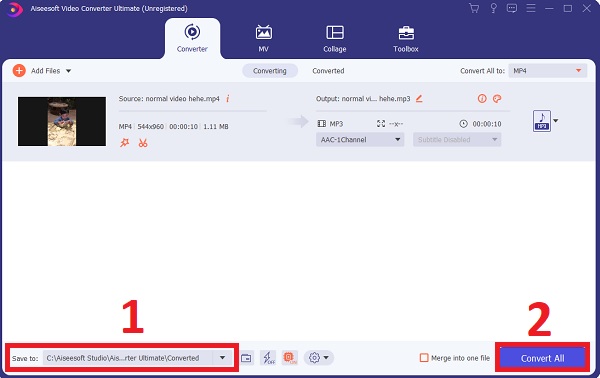Select the Converted sub-tab
This screenshot has width=600, height=378.
[x=328, y=71]
